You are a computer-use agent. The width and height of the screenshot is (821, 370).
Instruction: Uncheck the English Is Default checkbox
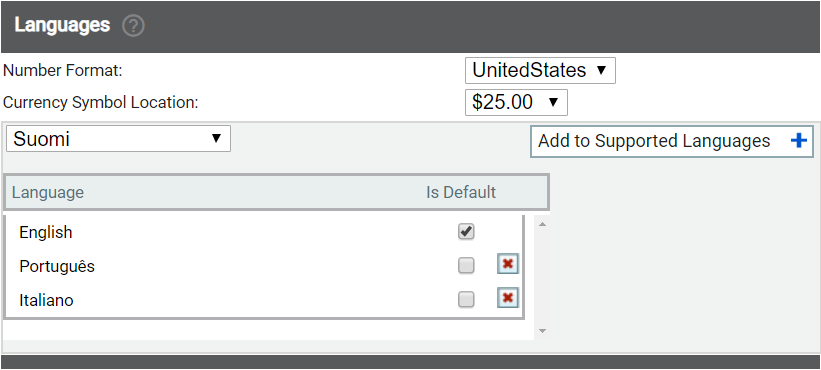pos(466,231)
